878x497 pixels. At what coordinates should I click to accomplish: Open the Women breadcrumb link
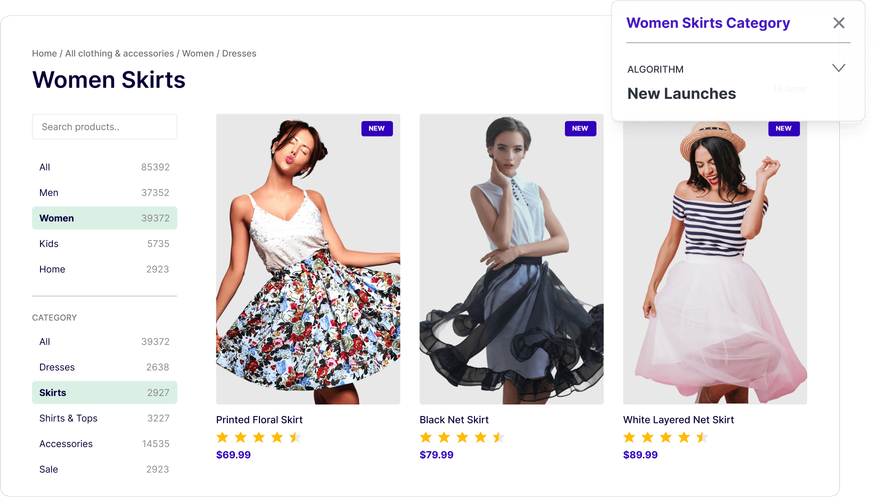tap(198, 53)
